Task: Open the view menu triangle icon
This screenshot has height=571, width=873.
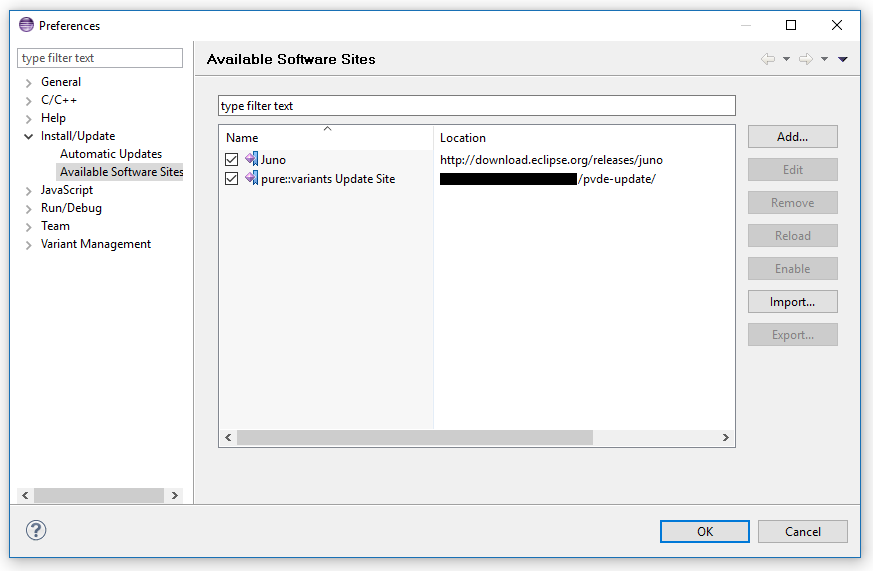Action: 843,59
